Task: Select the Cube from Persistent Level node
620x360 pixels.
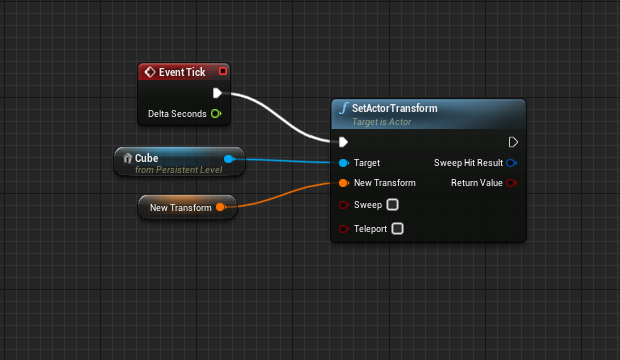Action: click(x=180, y=162)
